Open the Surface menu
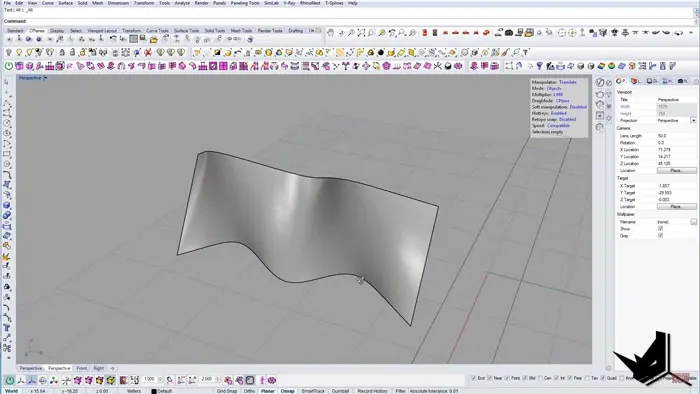700x394 pixels. [x=65, y=3]
